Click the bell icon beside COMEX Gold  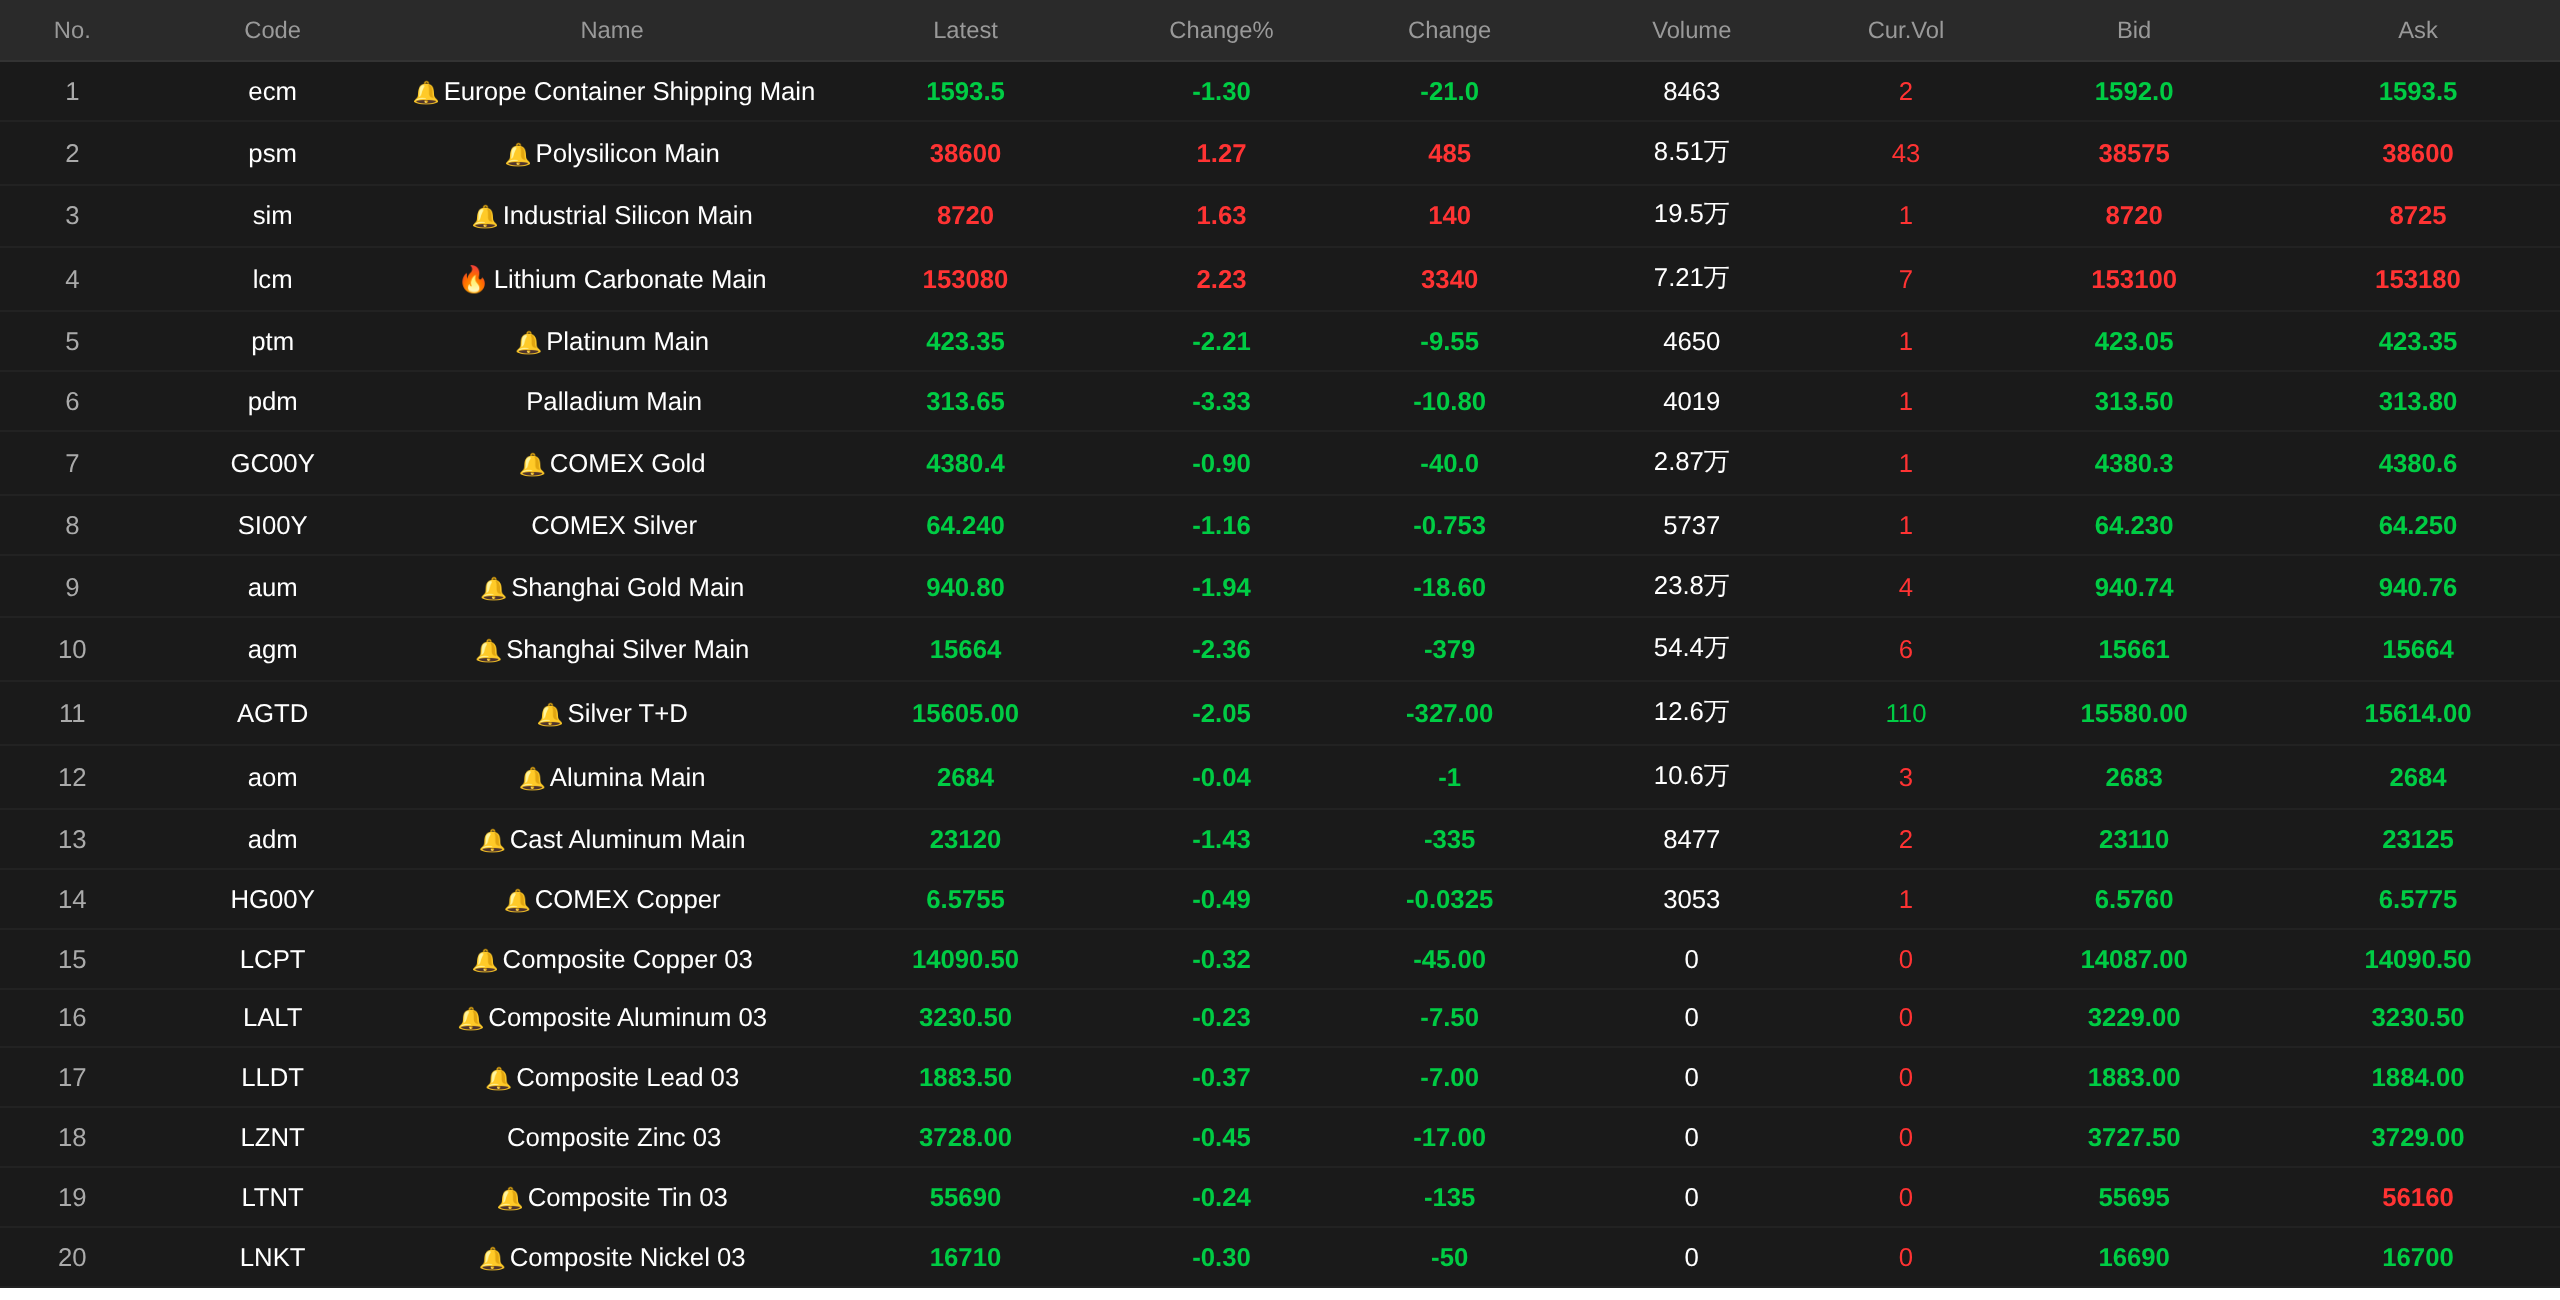tap(532, 464)
